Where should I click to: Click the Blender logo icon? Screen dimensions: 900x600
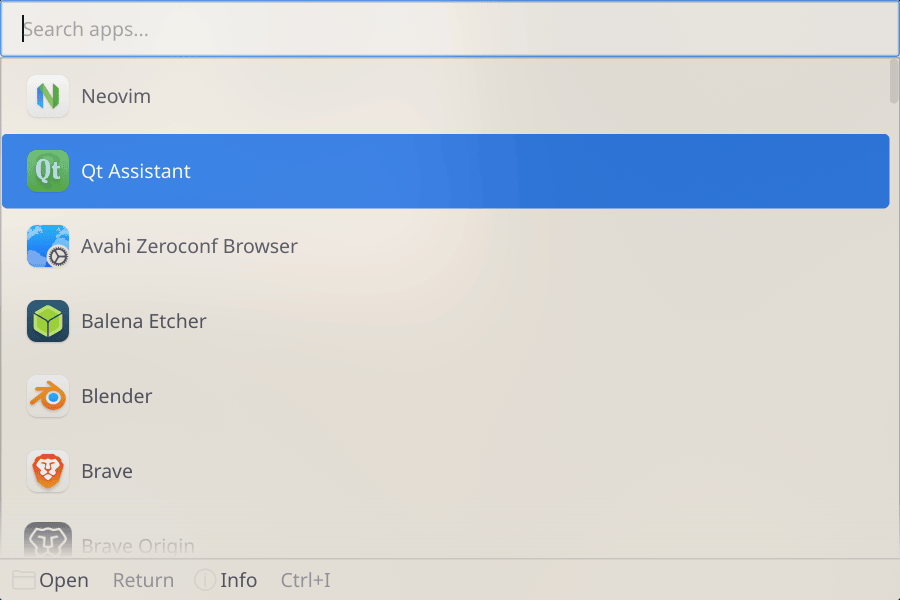[48, 396]
